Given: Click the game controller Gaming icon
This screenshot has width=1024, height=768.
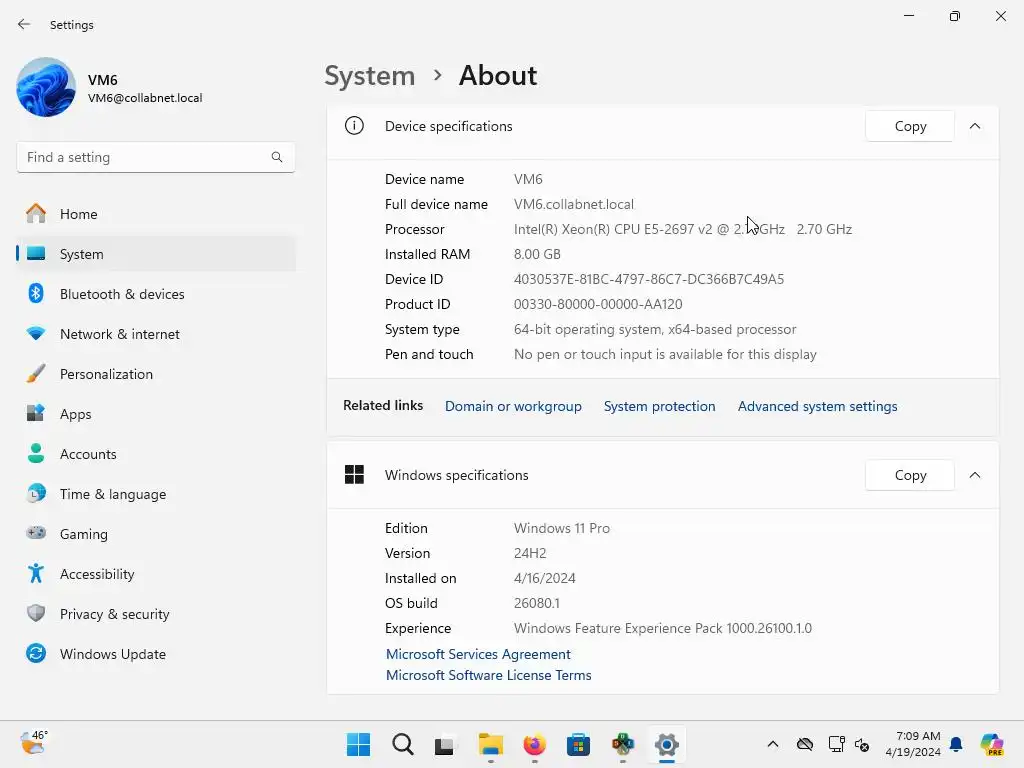Looking at the screenshot, I should pyautogui.click(x=36, y=533).
